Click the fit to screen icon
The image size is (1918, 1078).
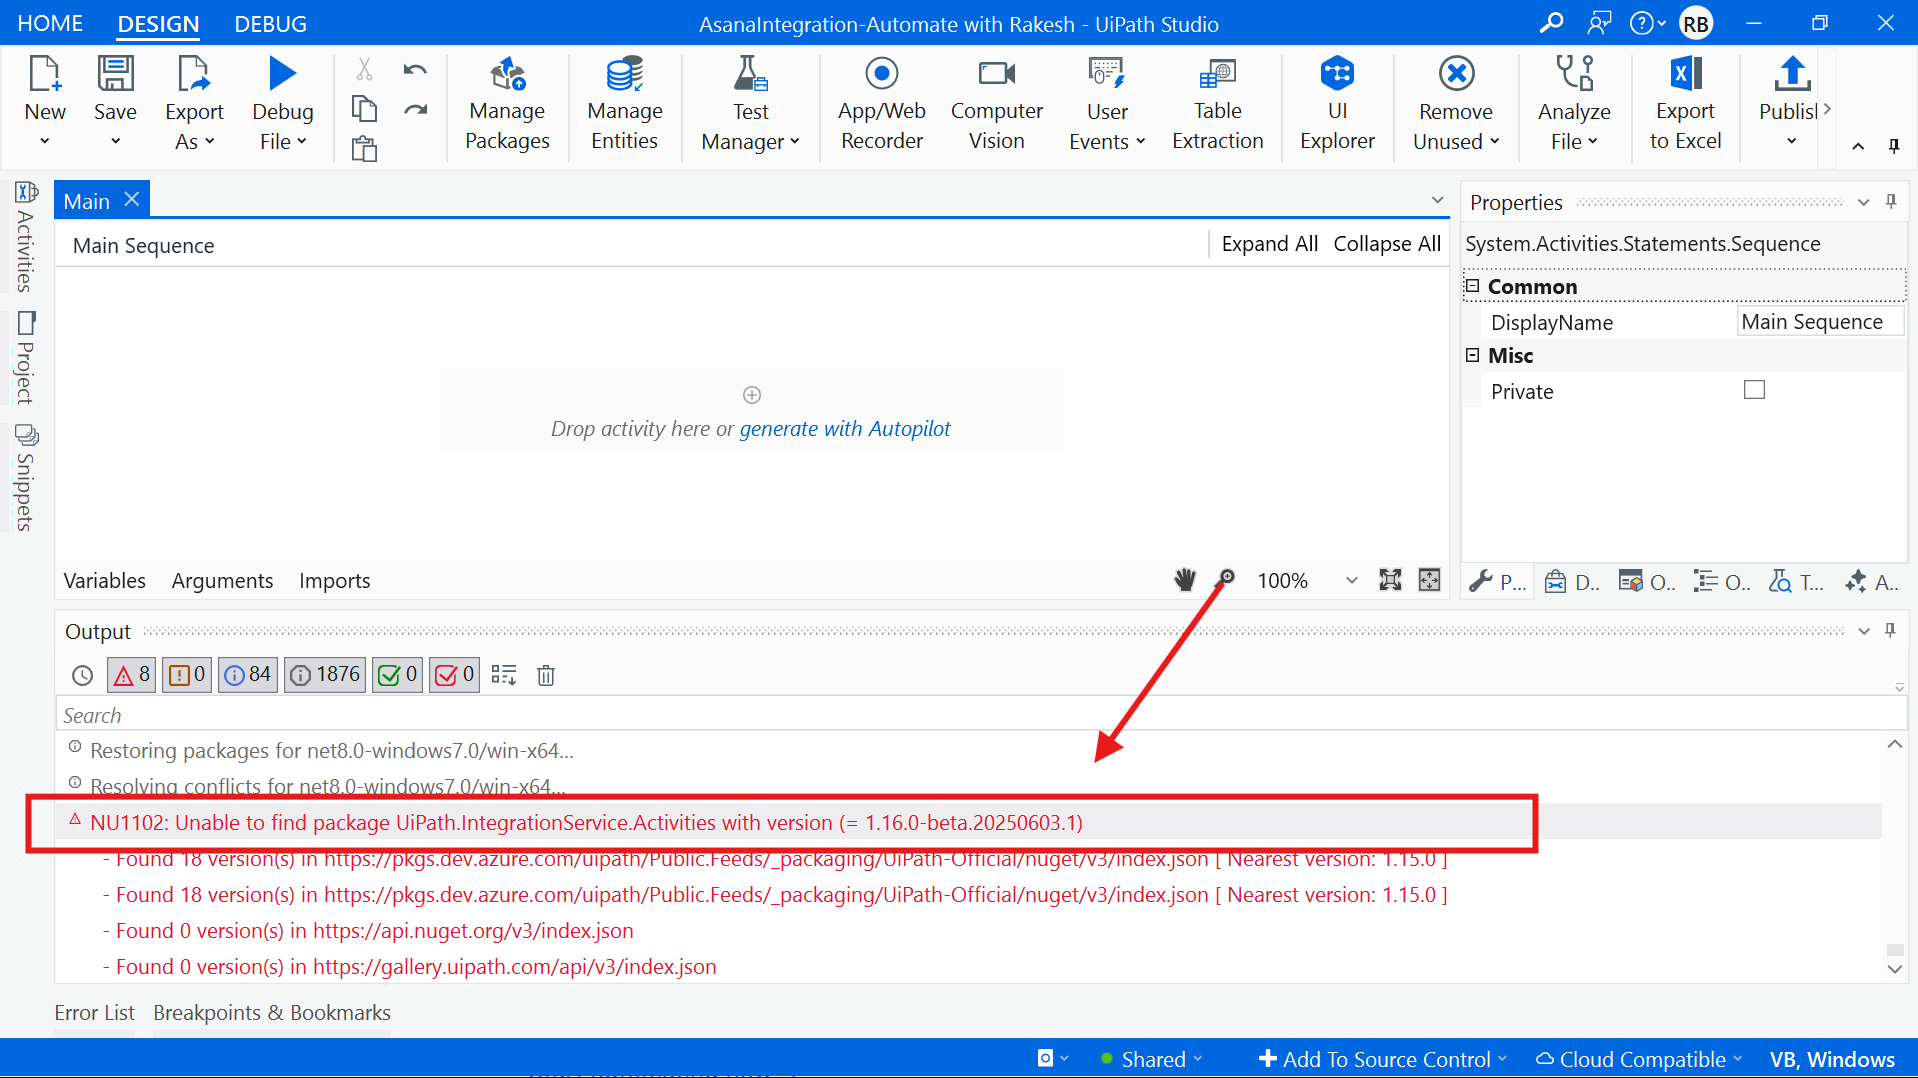(x=1390, y=580)
